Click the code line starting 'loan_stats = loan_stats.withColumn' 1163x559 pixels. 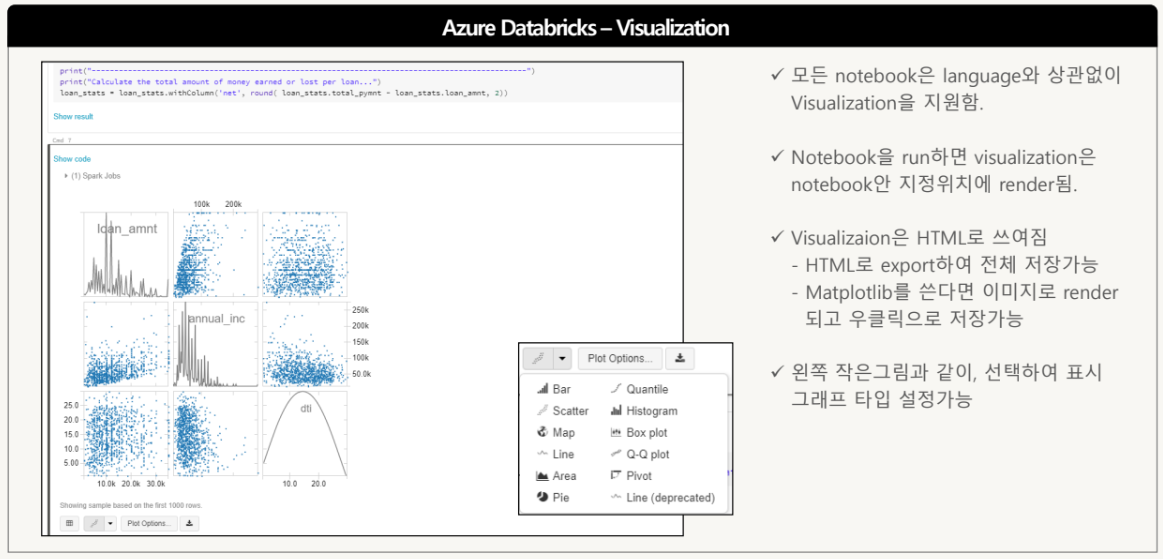283,93
